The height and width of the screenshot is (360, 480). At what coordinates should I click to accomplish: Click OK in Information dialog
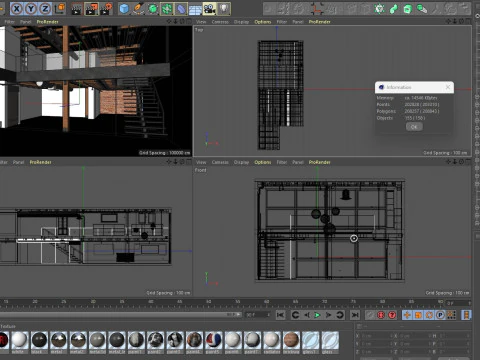414,127
